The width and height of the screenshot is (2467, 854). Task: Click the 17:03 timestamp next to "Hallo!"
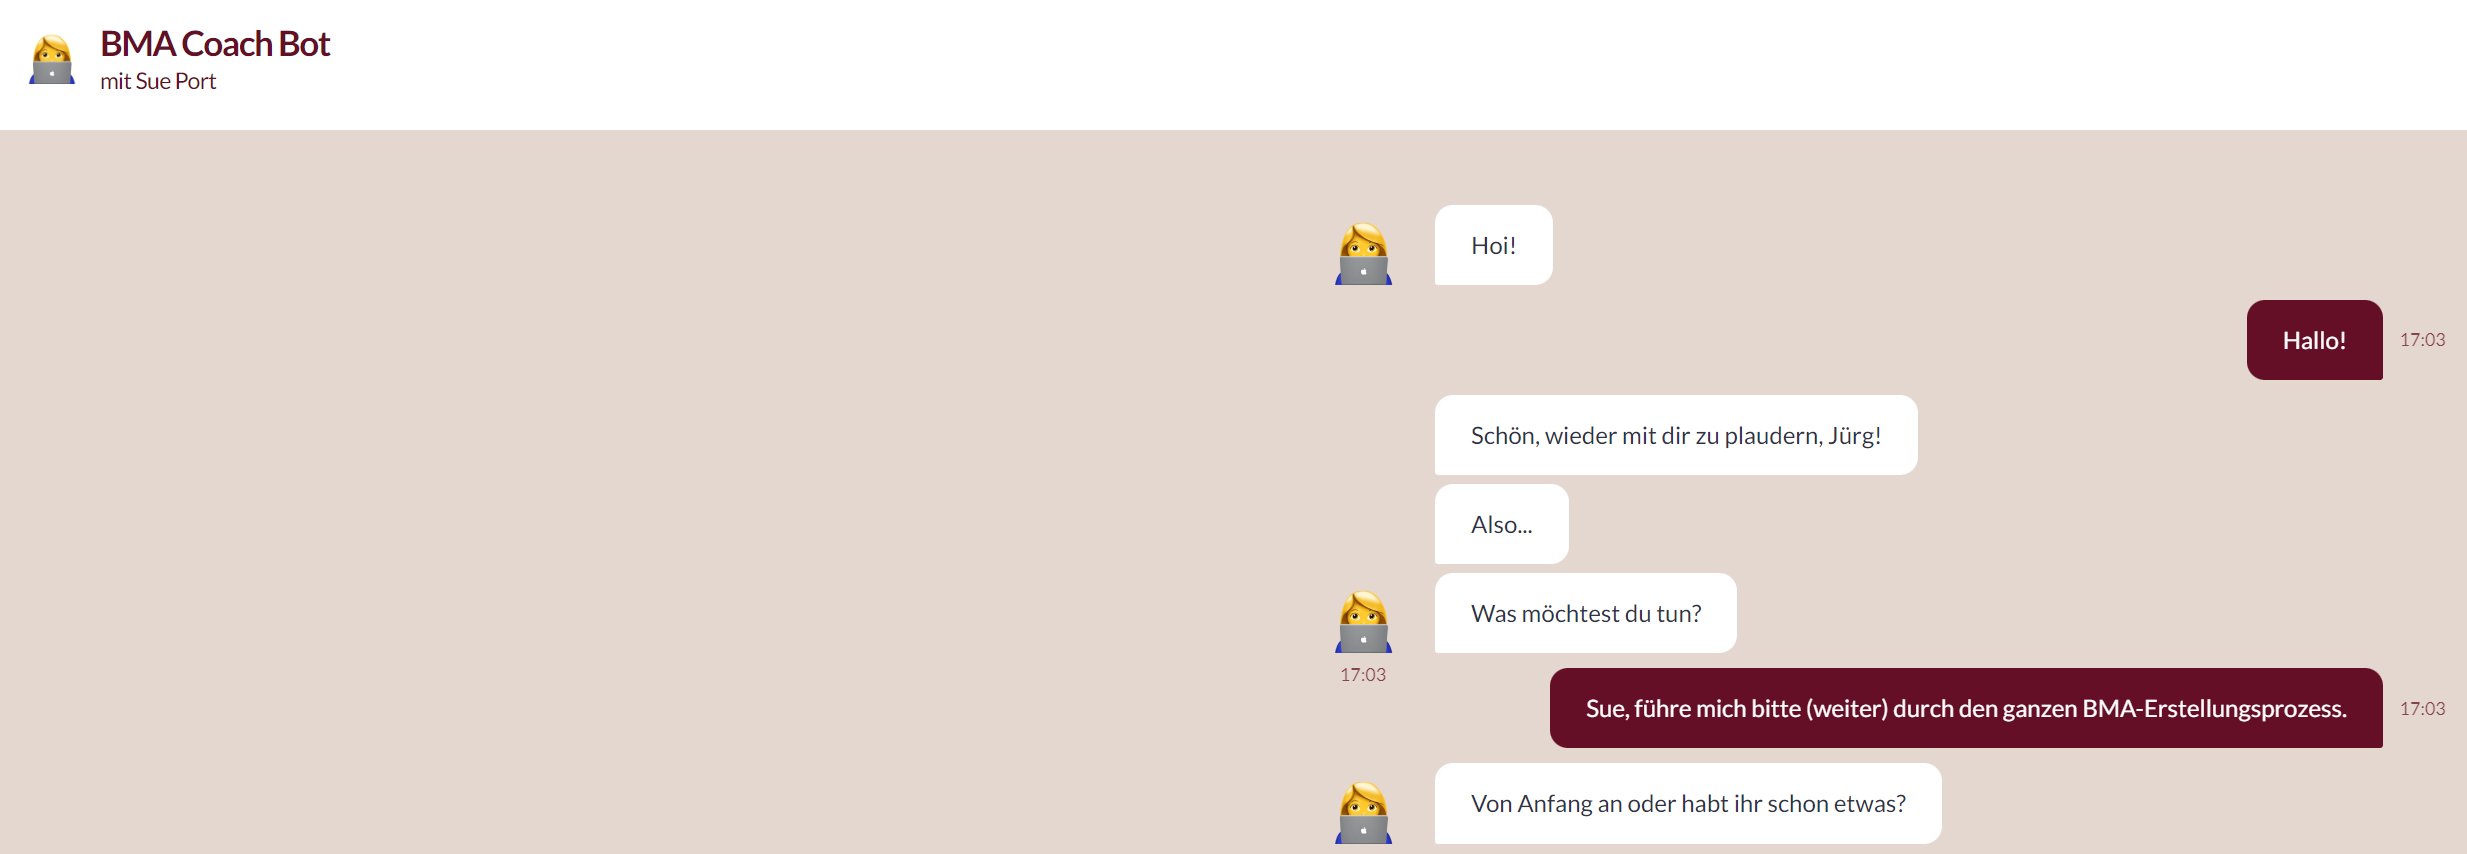[x=2422, y=340]
